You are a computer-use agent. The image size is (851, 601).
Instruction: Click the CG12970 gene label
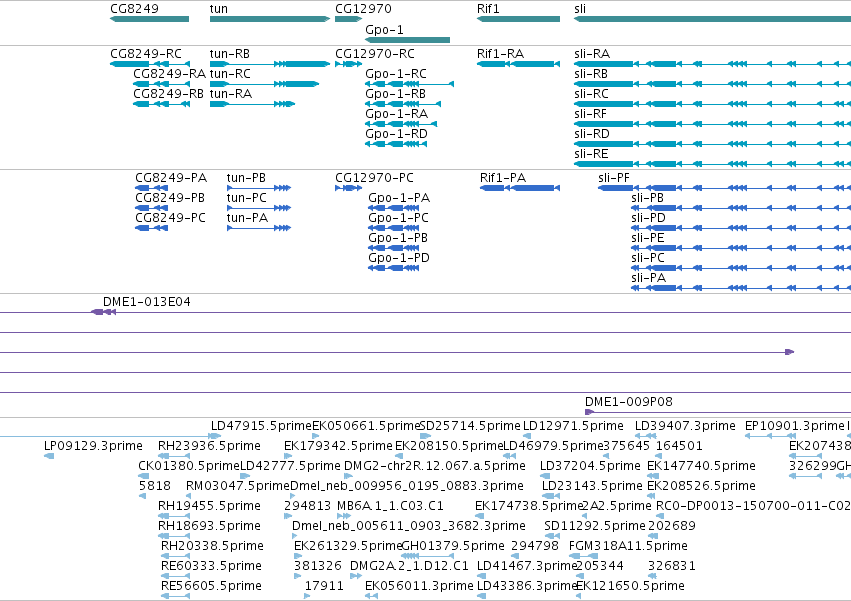(x=363, y=9)
